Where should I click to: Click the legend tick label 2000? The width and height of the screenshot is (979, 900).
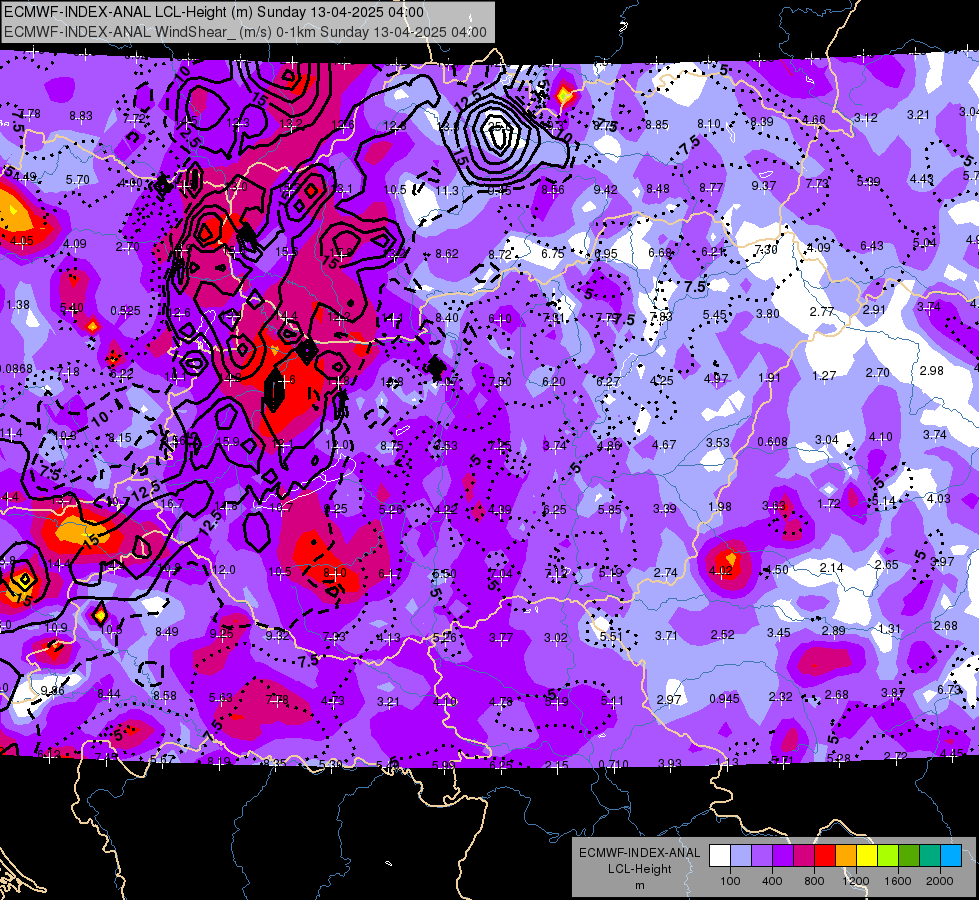(940, 881)
